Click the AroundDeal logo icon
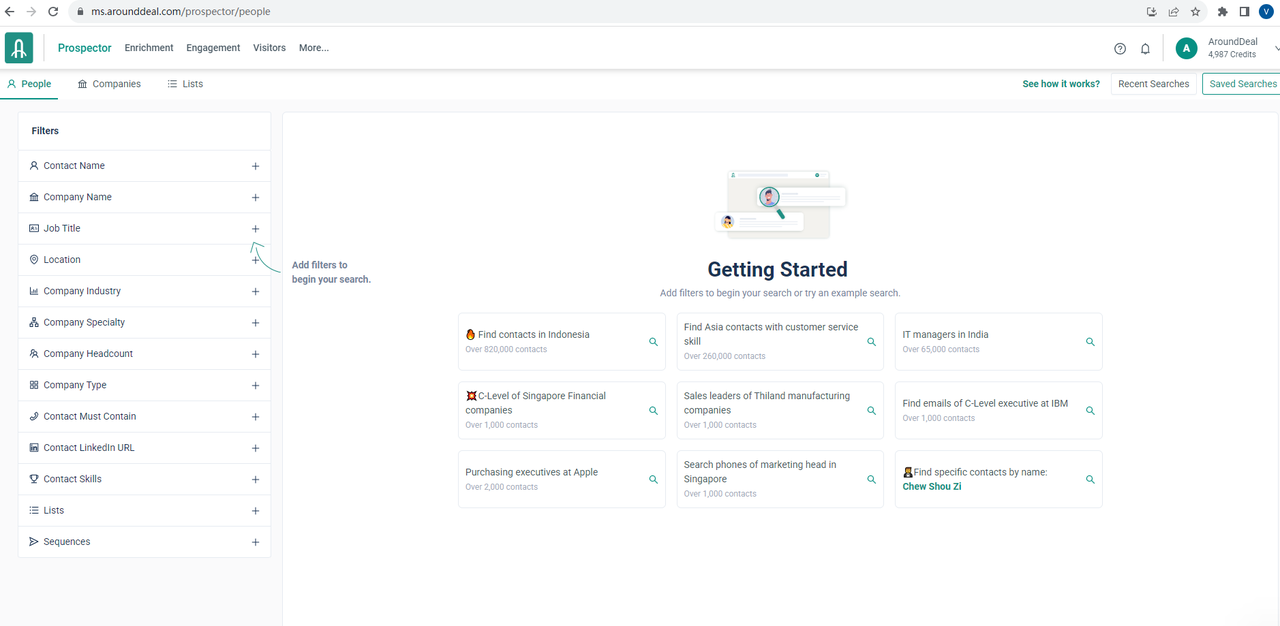The width and height of the screenshot is (1280, 626). 18,48
